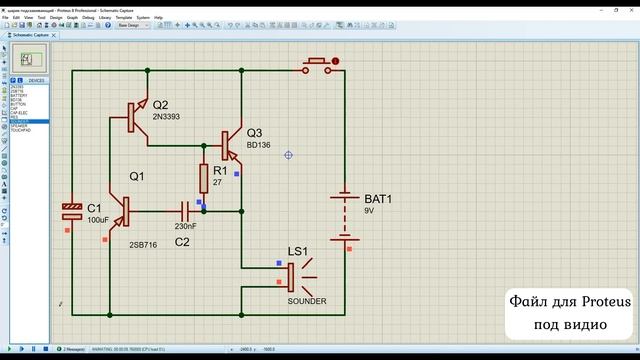This screenshot has height=360, width=640.
Task: Select the Selection Mode arrow tool
Action: pos(4,48)
